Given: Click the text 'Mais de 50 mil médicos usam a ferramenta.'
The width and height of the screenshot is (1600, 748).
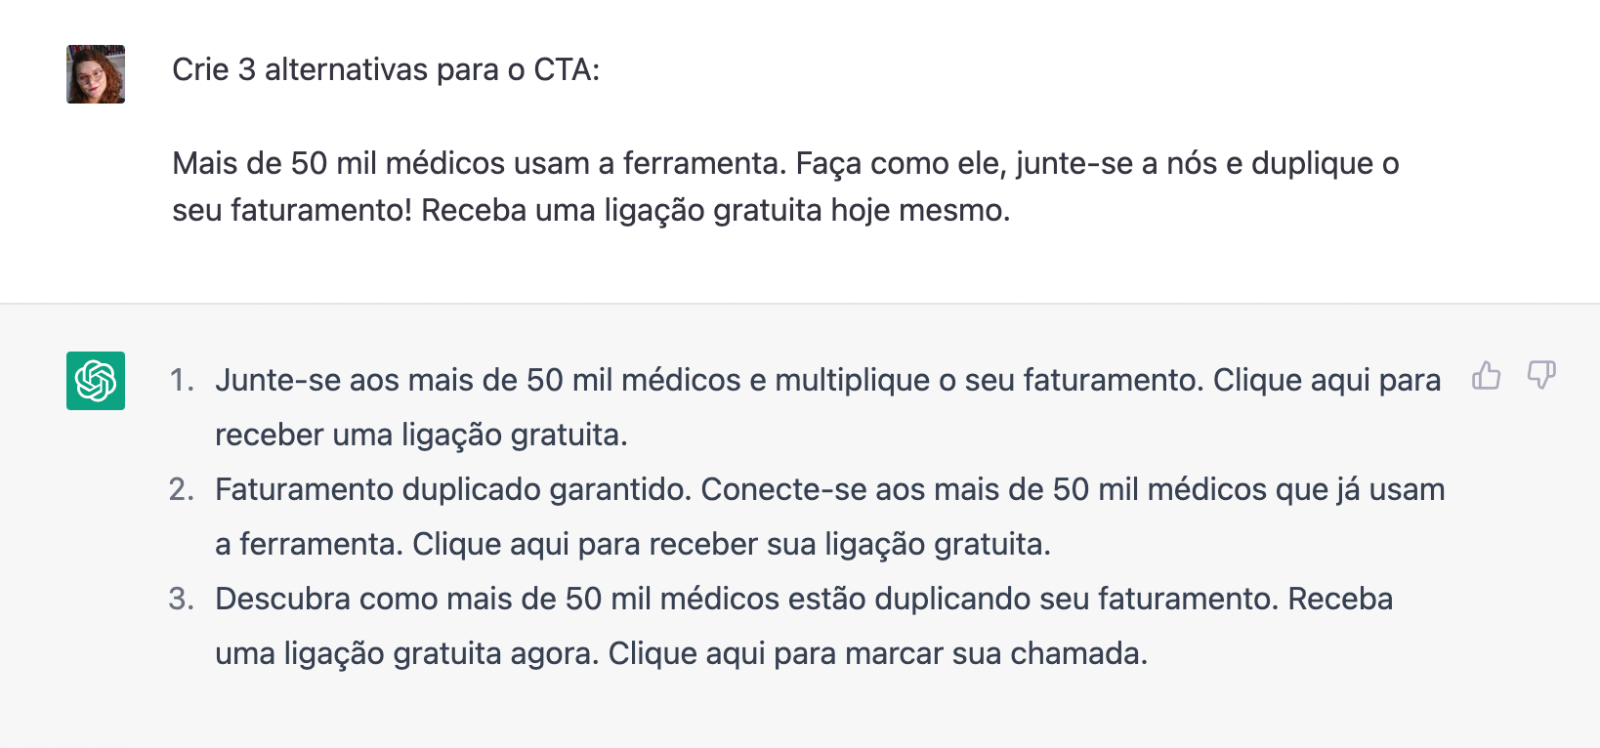Looking at the screenshot, I should point(480,164).
